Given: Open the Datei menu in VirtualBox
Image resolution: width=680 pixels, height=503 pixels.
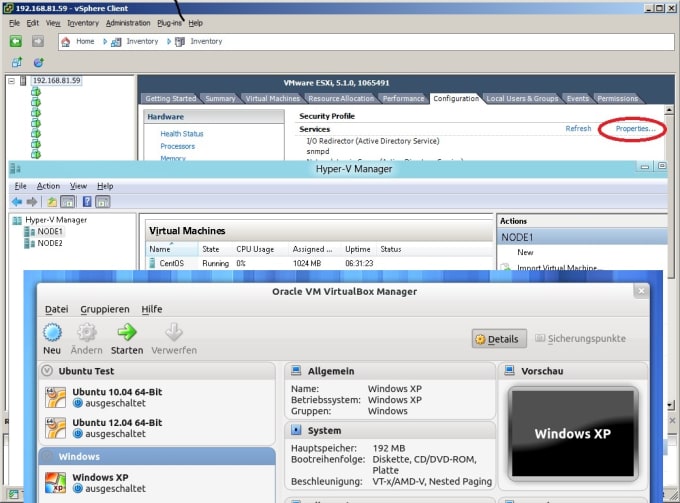Looking at the screenshot, I should (x=57, y=309).
